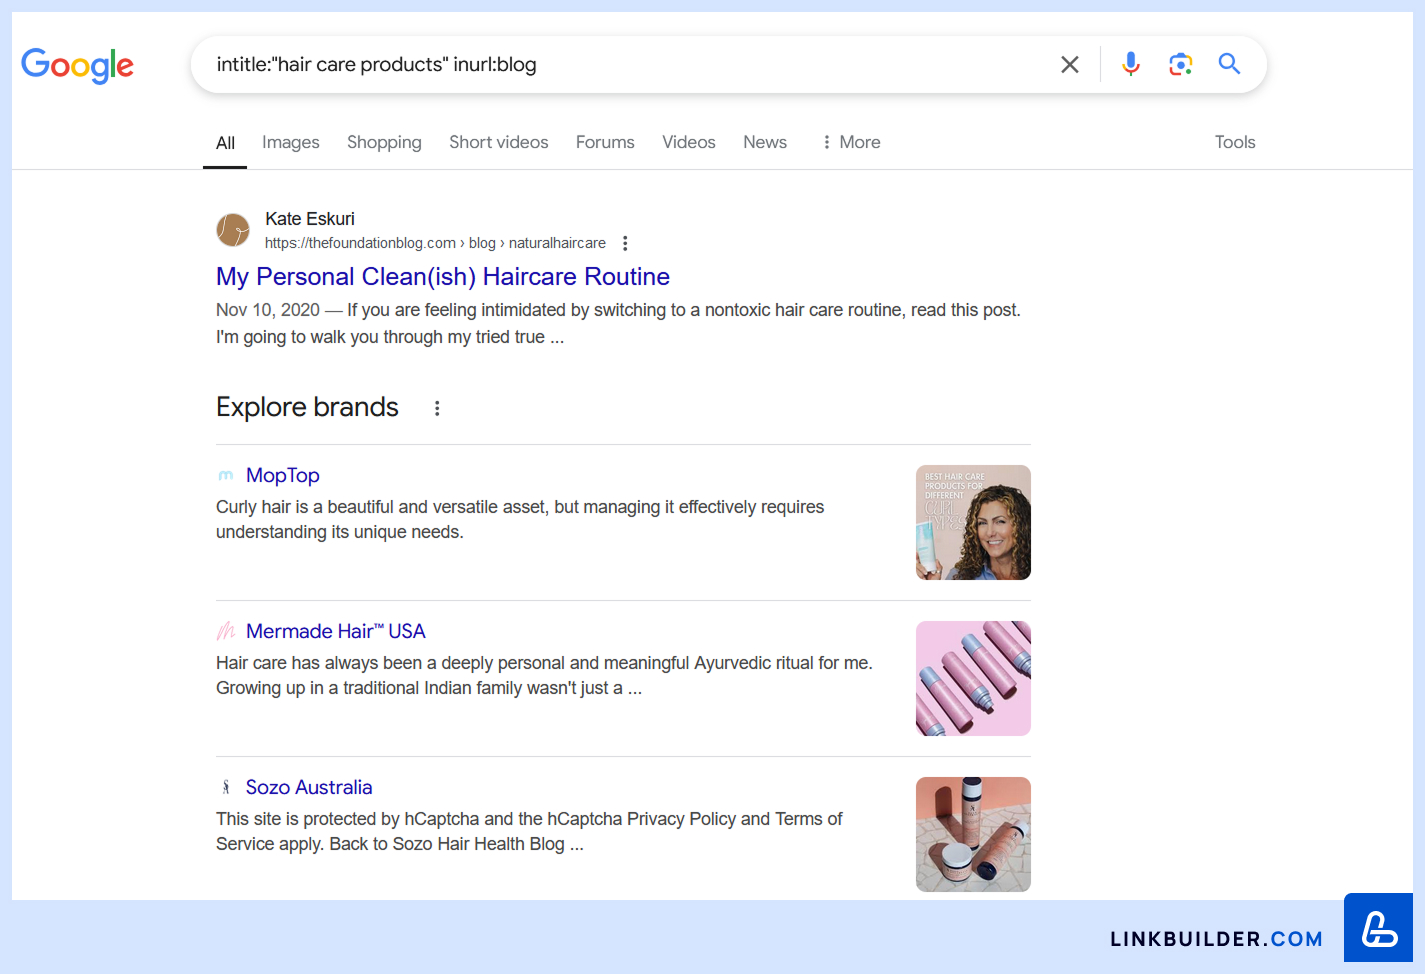Open options menu next to Explore brands
This screenshot has width=1425, height=974.
[x=437, y=408]
